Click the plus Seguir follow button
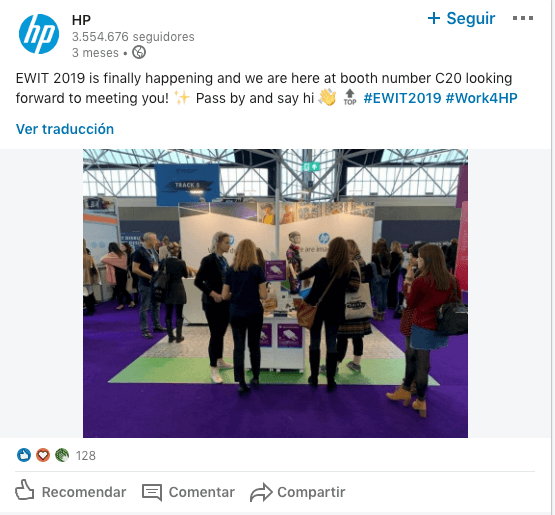This screenshot has height=515, width=555. [x=461, y=18]
